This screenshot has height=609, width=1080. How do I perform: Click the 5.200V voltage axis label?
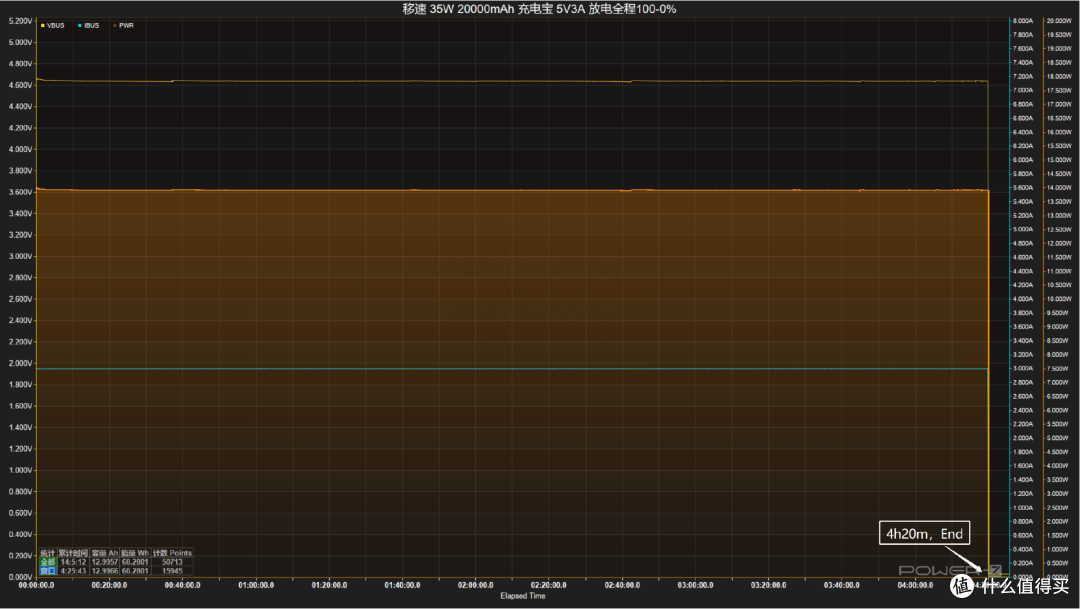pos(20,21)
